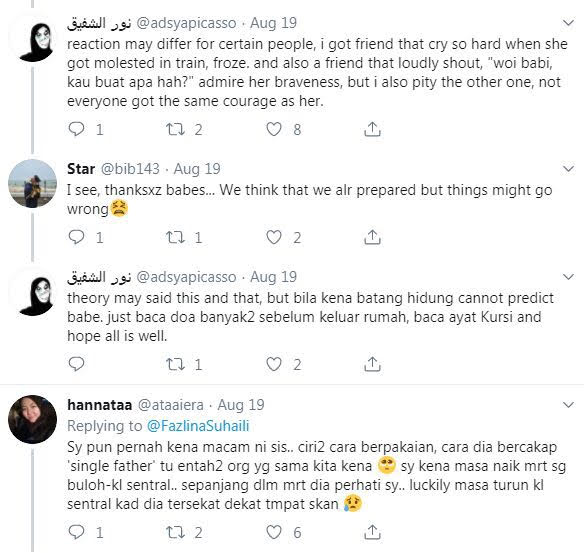Open Star's avatar photo
The height and width of the screenshot is (553, 584).
coord(32,183)
